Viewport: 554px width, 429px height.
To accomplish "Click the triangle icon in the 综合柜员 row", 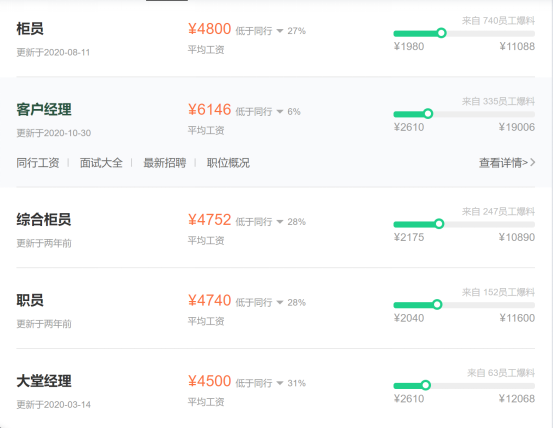I will pos(280,222).
